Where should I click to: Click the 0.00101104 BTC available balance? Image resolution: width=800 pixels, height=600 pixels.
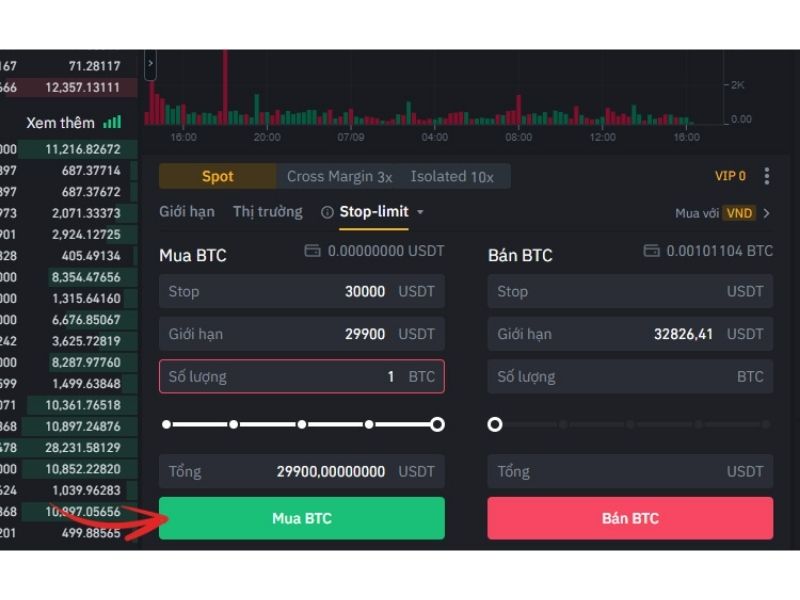[719, 251]
